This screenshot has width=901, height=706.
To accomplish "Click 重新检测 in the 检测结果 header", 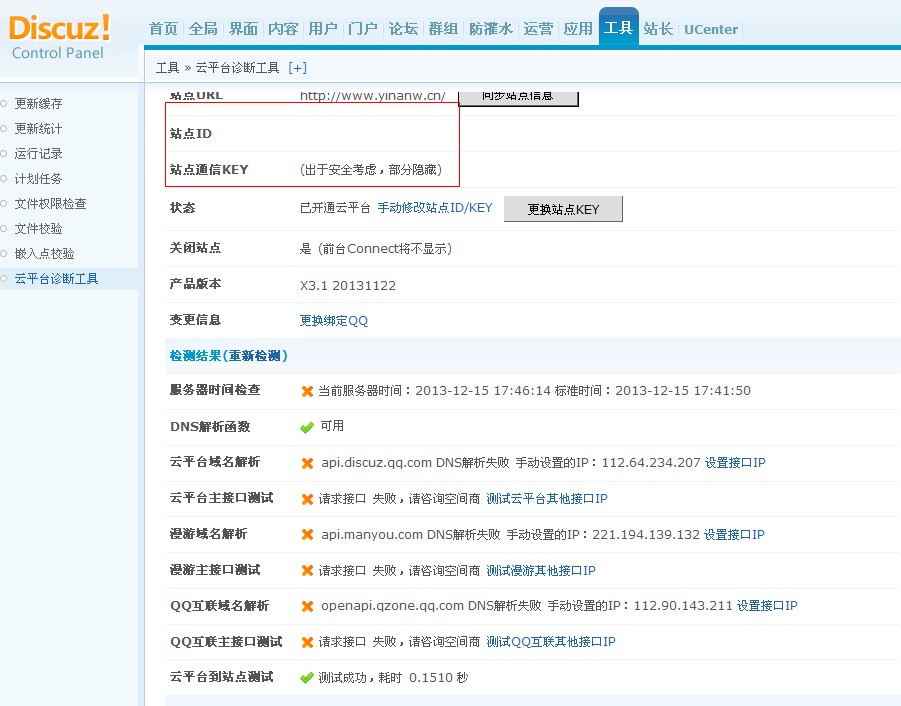I will (255, 356).
